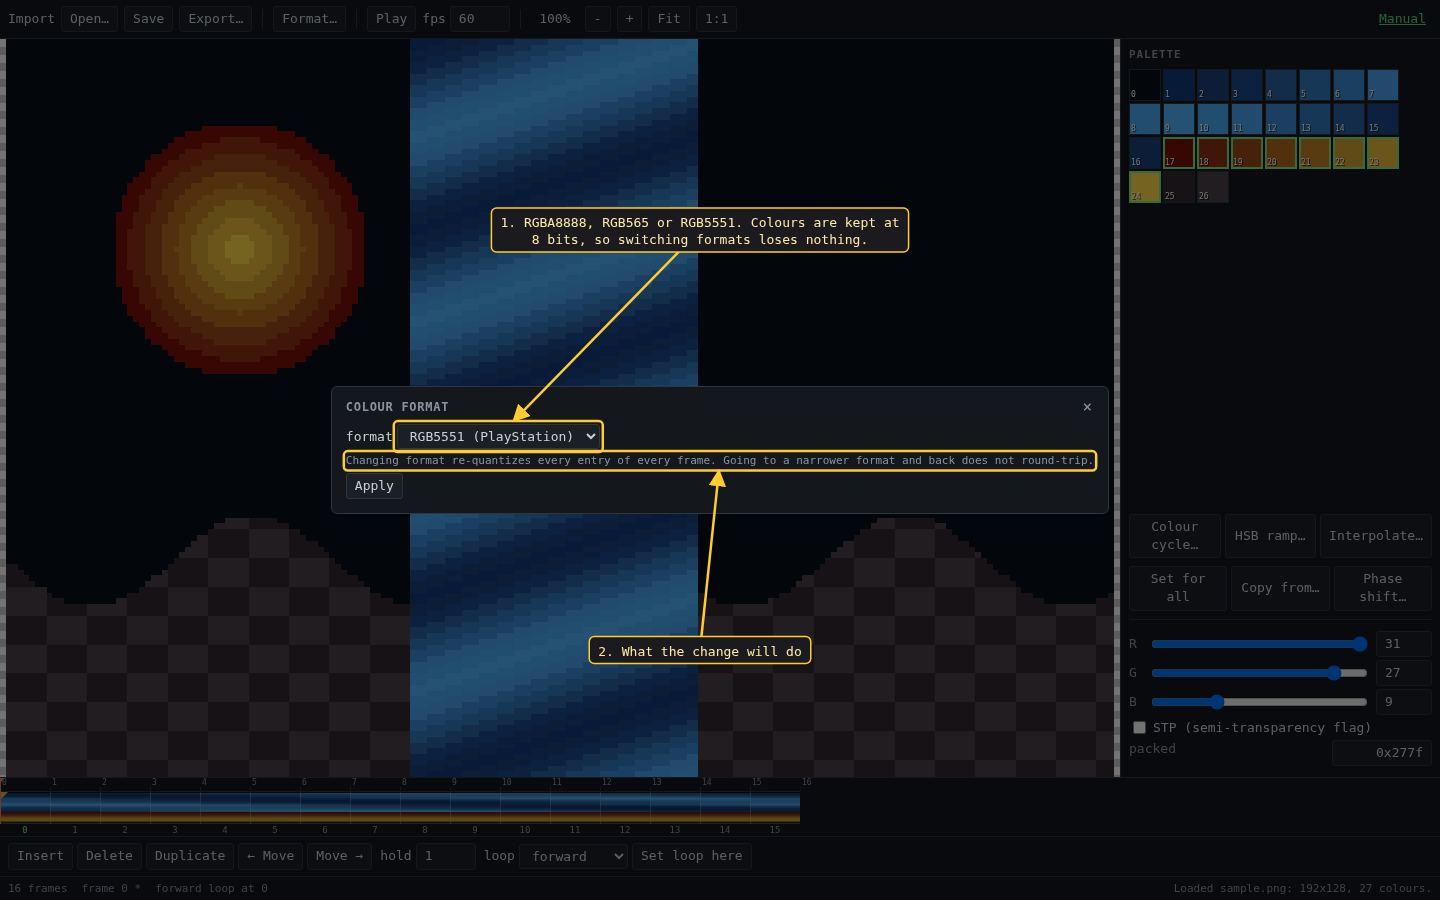Move the frame right with Move →
Image resolution: width=1440 pixels, height=900 pixels.
click(x=339, y=856)
